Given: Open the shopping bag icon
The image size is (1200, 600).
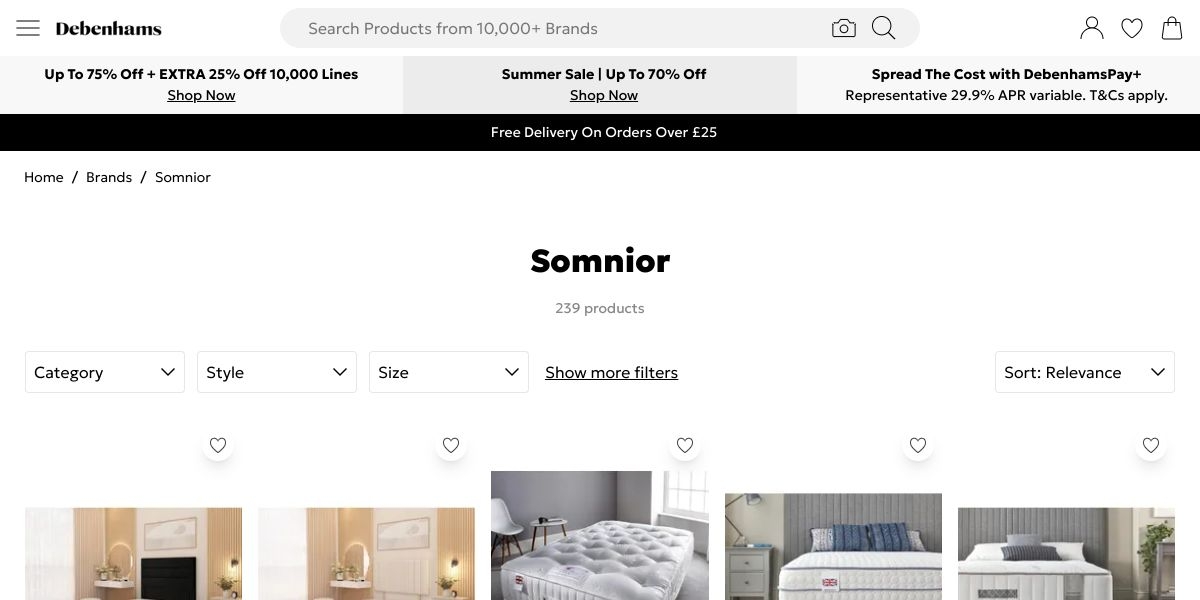Looking at the screenshot, I should click(1172, 28).
